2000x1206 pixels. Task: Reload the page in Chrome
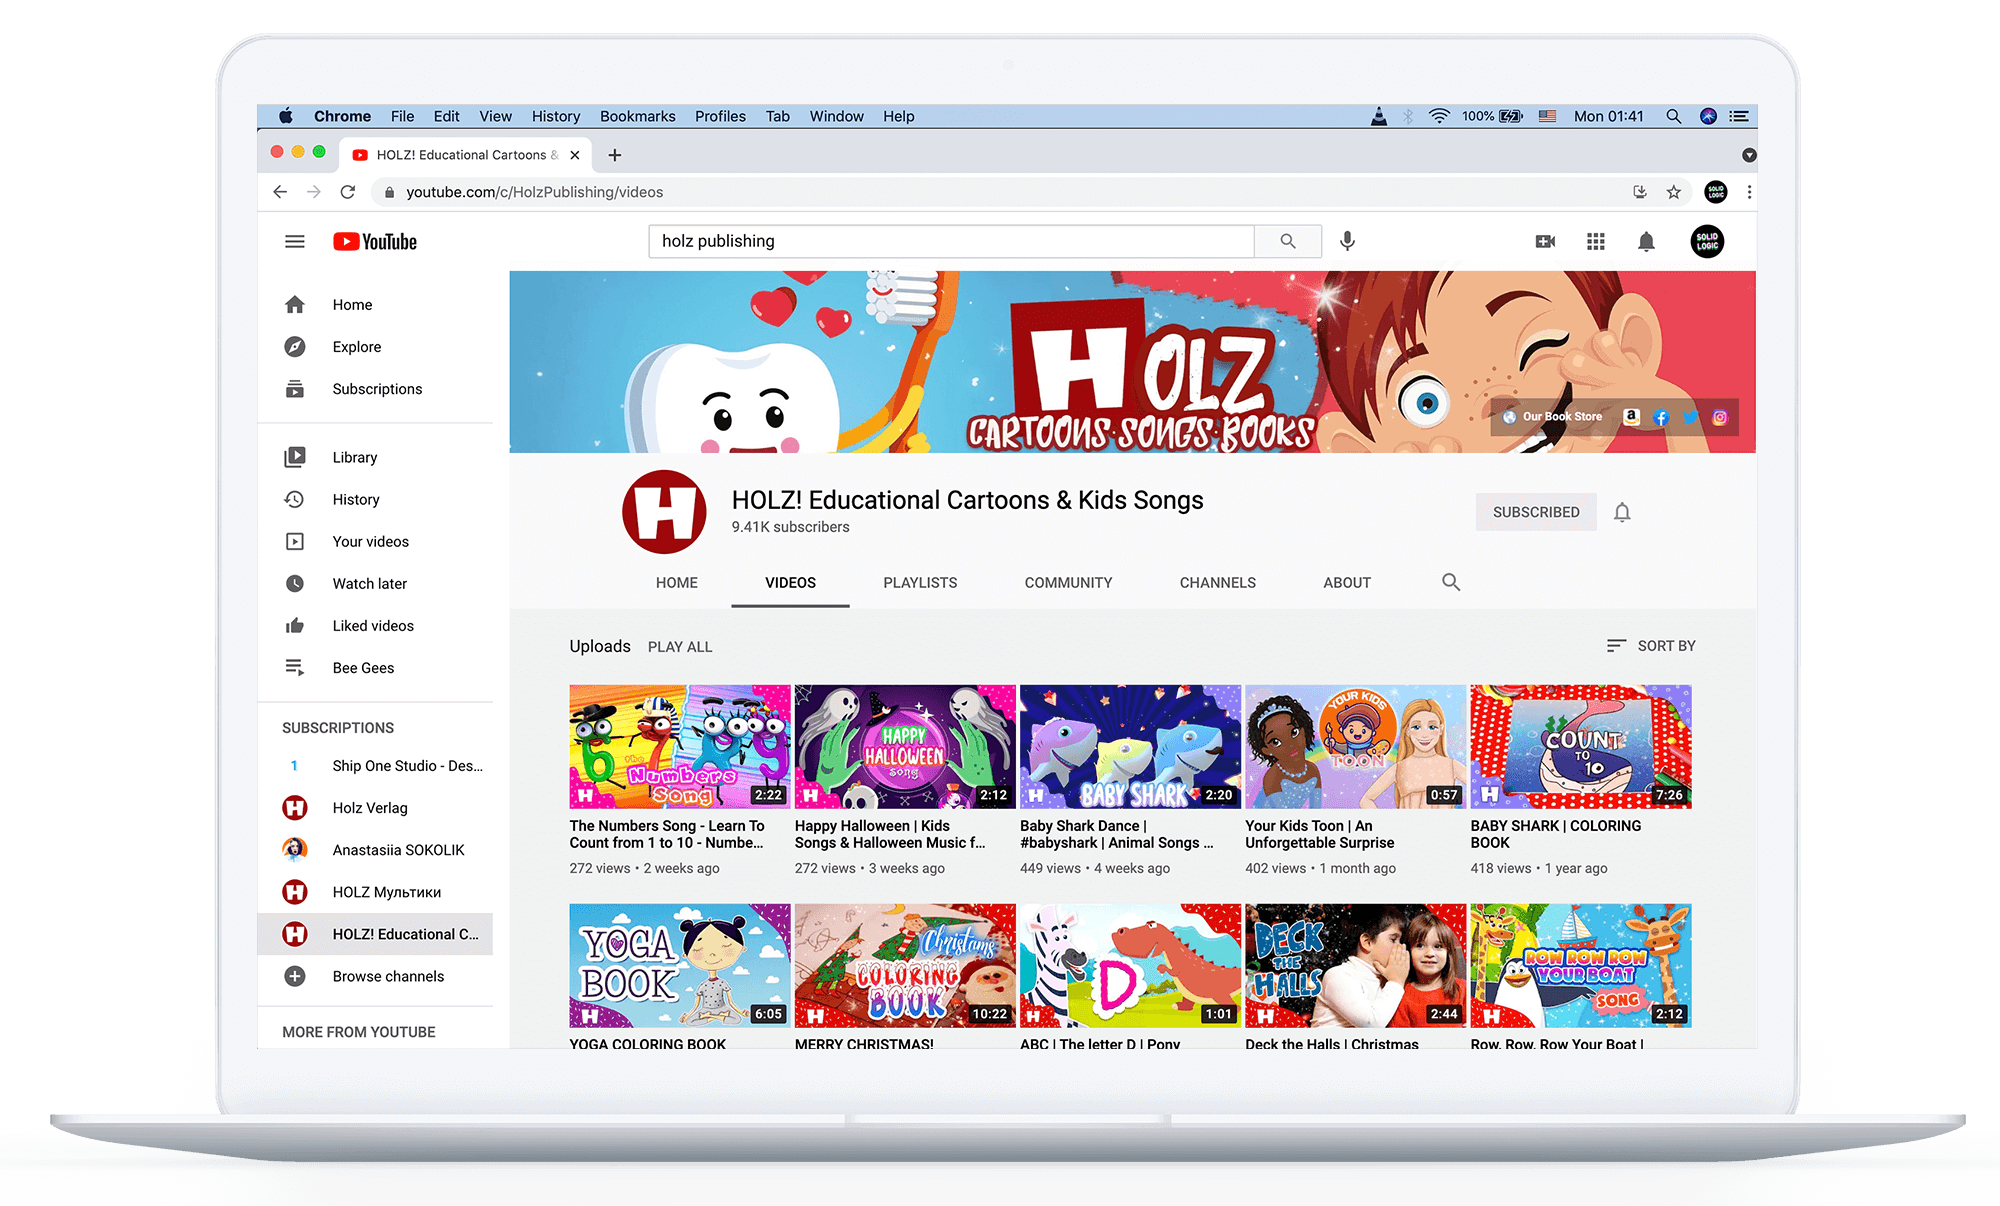[x=348, y=192]
